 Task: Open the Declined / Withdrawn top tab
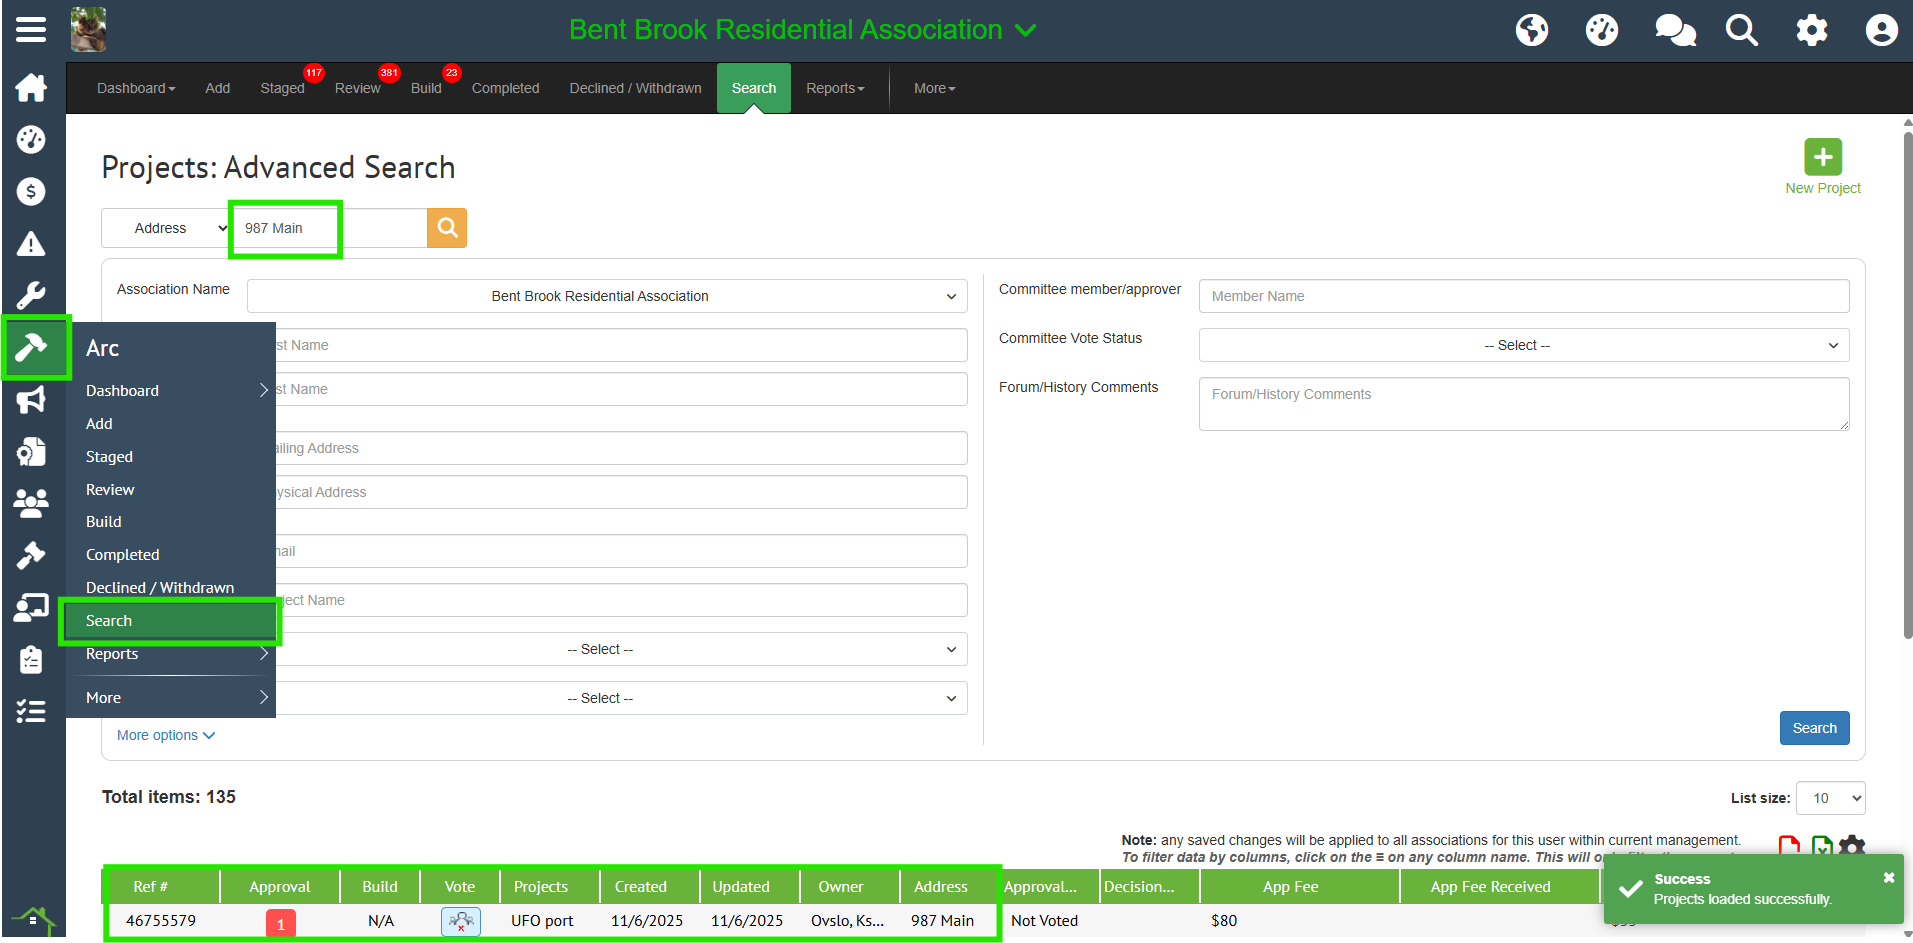(x=635, y=88)
